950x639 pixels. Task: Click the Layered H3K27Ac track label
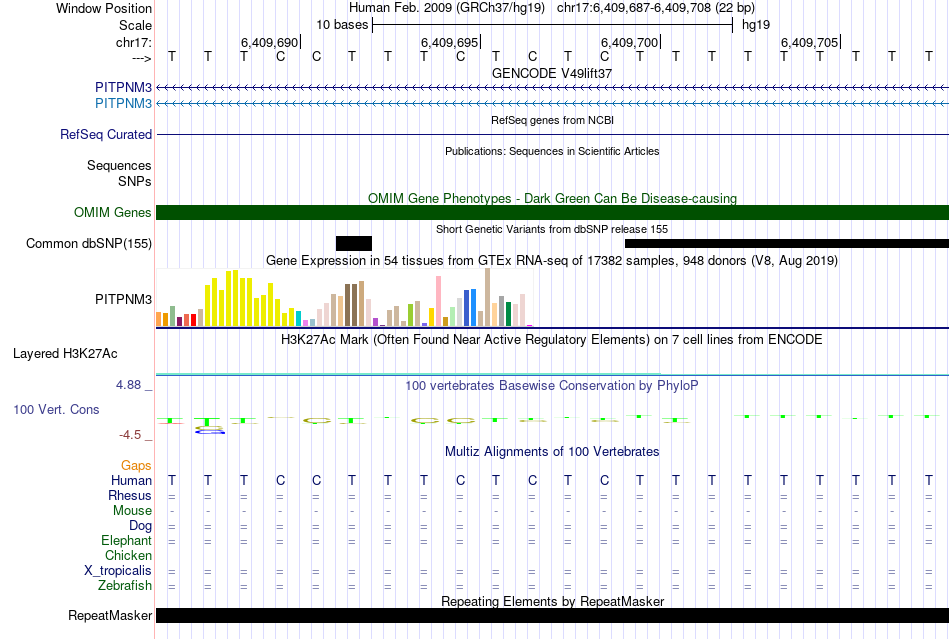[65, 354]
